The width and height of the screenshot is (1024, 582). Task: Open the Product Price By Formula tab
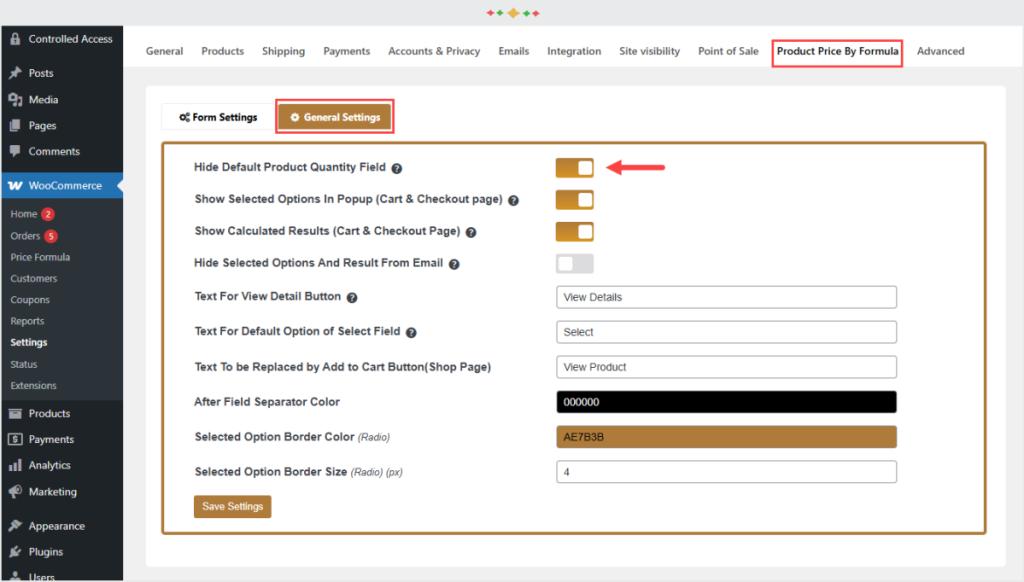(837, 52)
